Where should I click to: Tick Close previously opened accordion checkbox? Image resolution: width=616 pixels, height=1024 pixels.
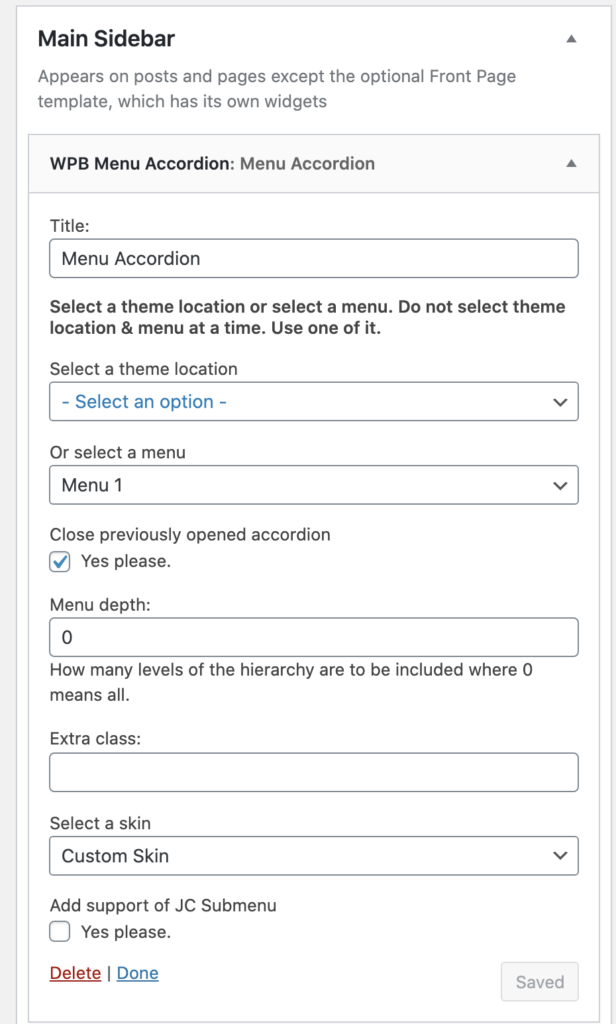point(60,562)
